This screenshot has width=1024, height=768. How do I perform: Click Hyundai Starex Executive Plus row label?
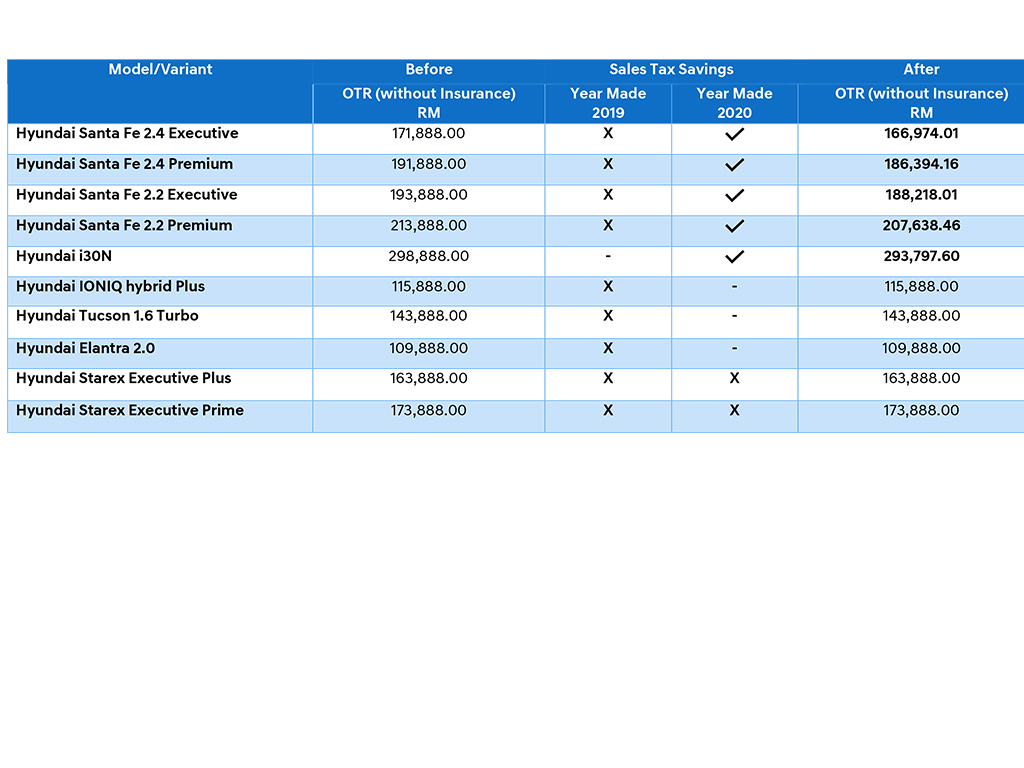[123, 378]
